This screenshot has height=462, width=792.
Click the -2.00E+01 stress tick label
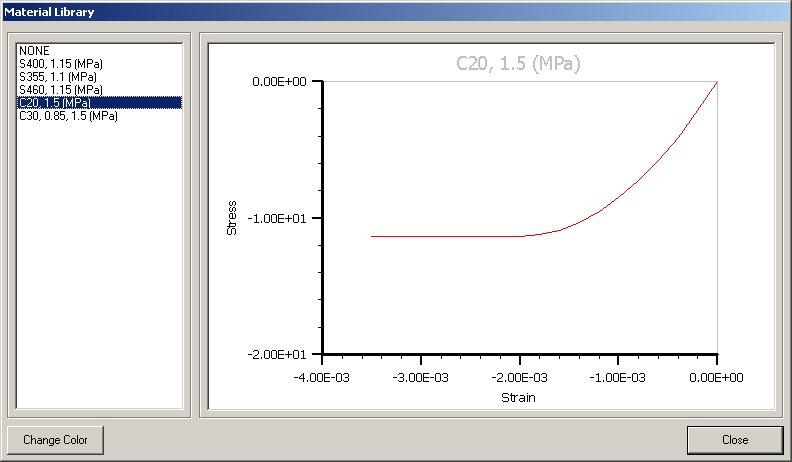coord(280,354)
